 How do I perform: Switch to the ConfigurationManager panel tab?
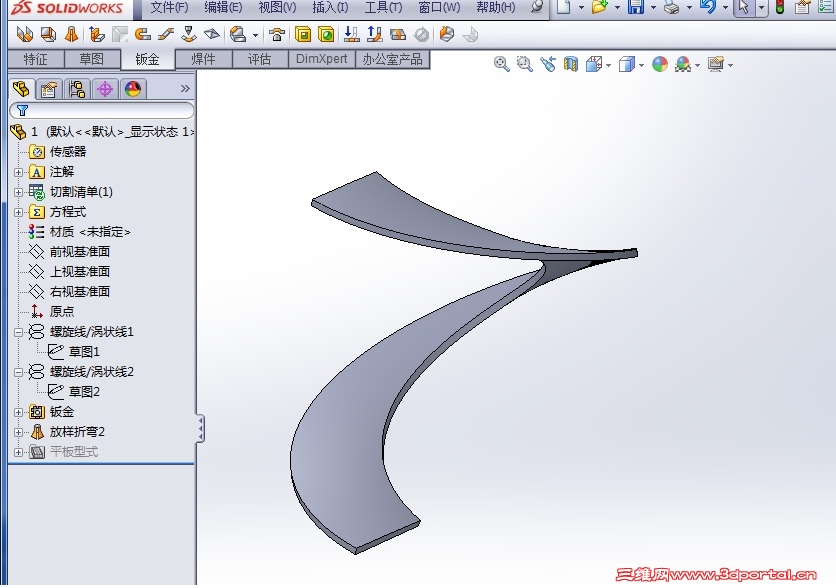77,89
